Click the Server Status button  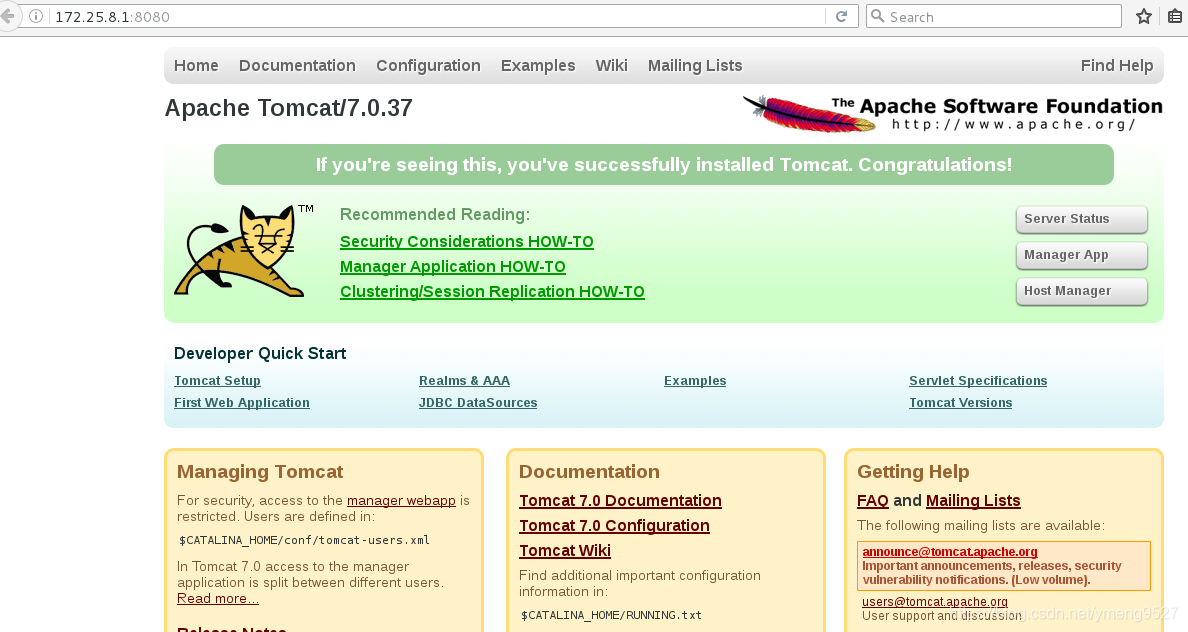[1081, 219]
